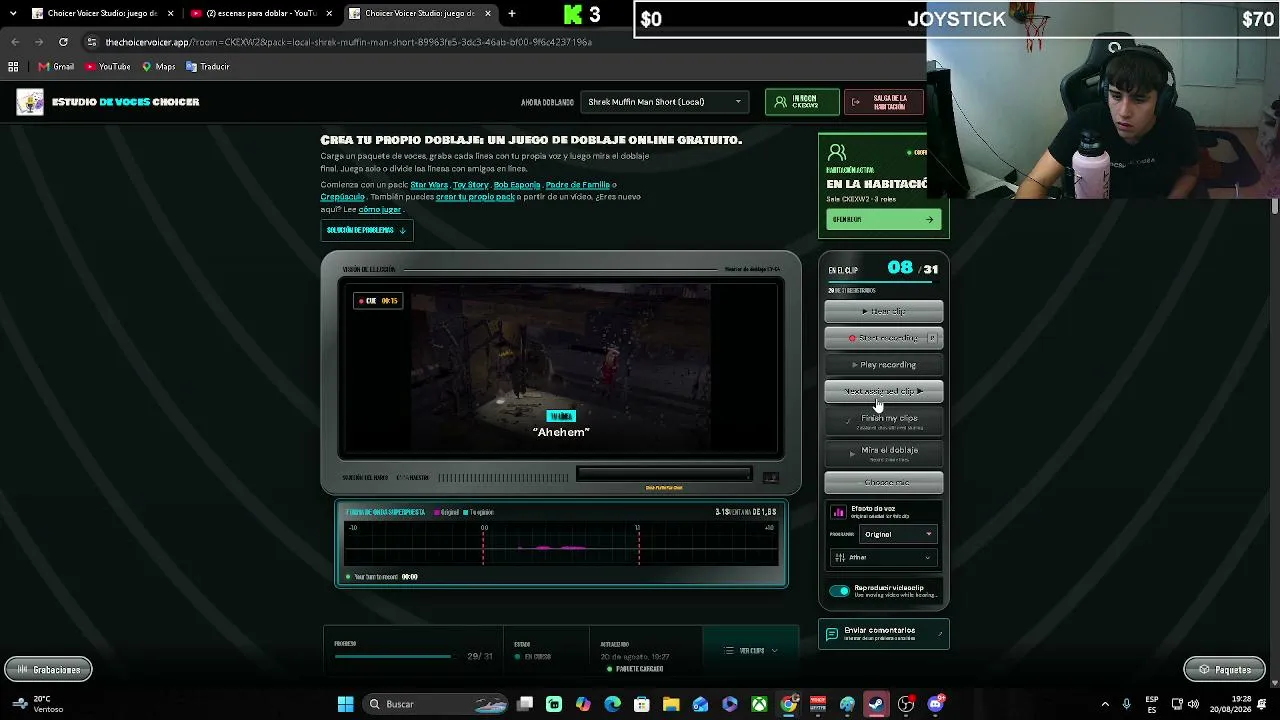Open the 'crear tu propio pack' link
Image resolution: width=1280 pixels, height=720 pixels.
pyautogui.click(x=475, y=197)
